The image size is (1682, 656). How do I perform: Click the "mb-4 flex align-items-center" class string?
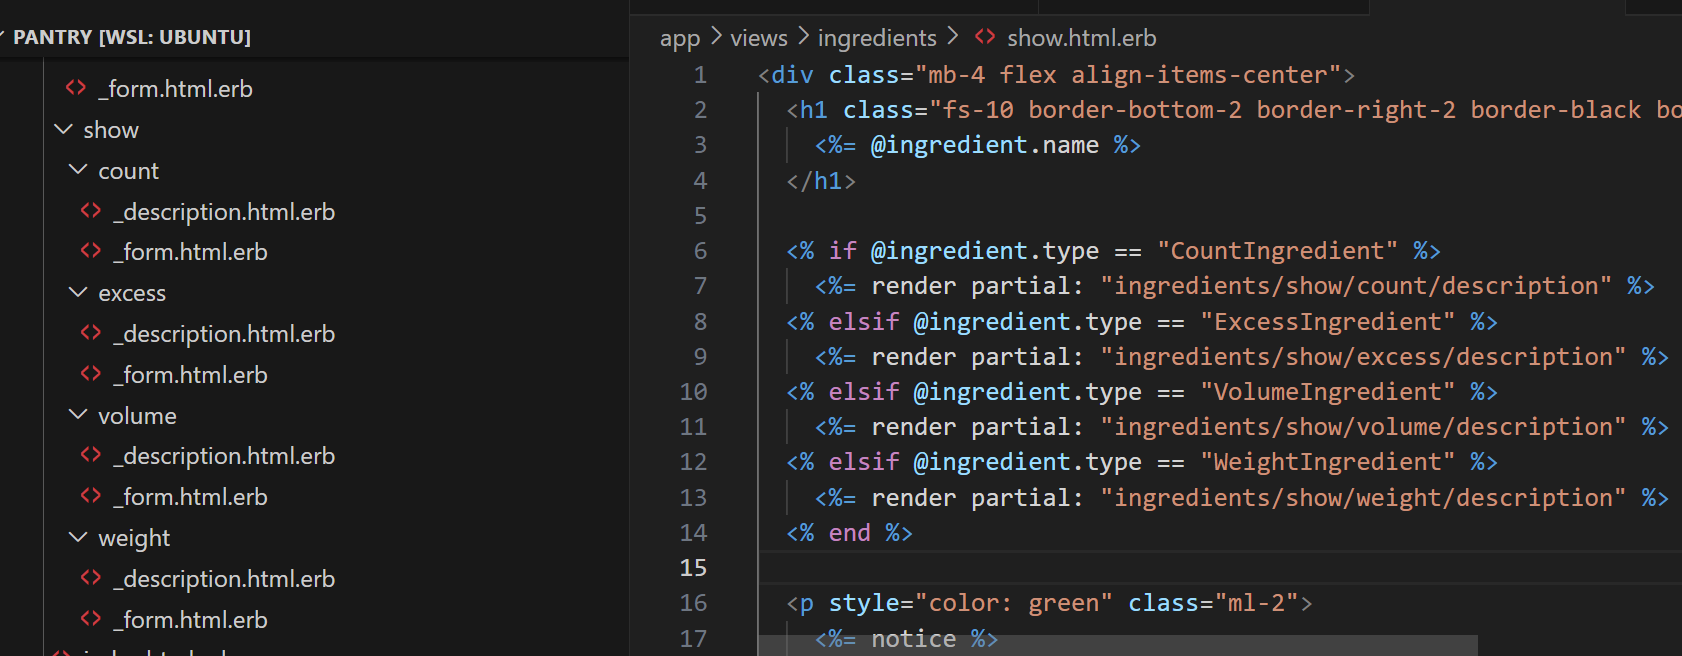(x=1128, y=75)
